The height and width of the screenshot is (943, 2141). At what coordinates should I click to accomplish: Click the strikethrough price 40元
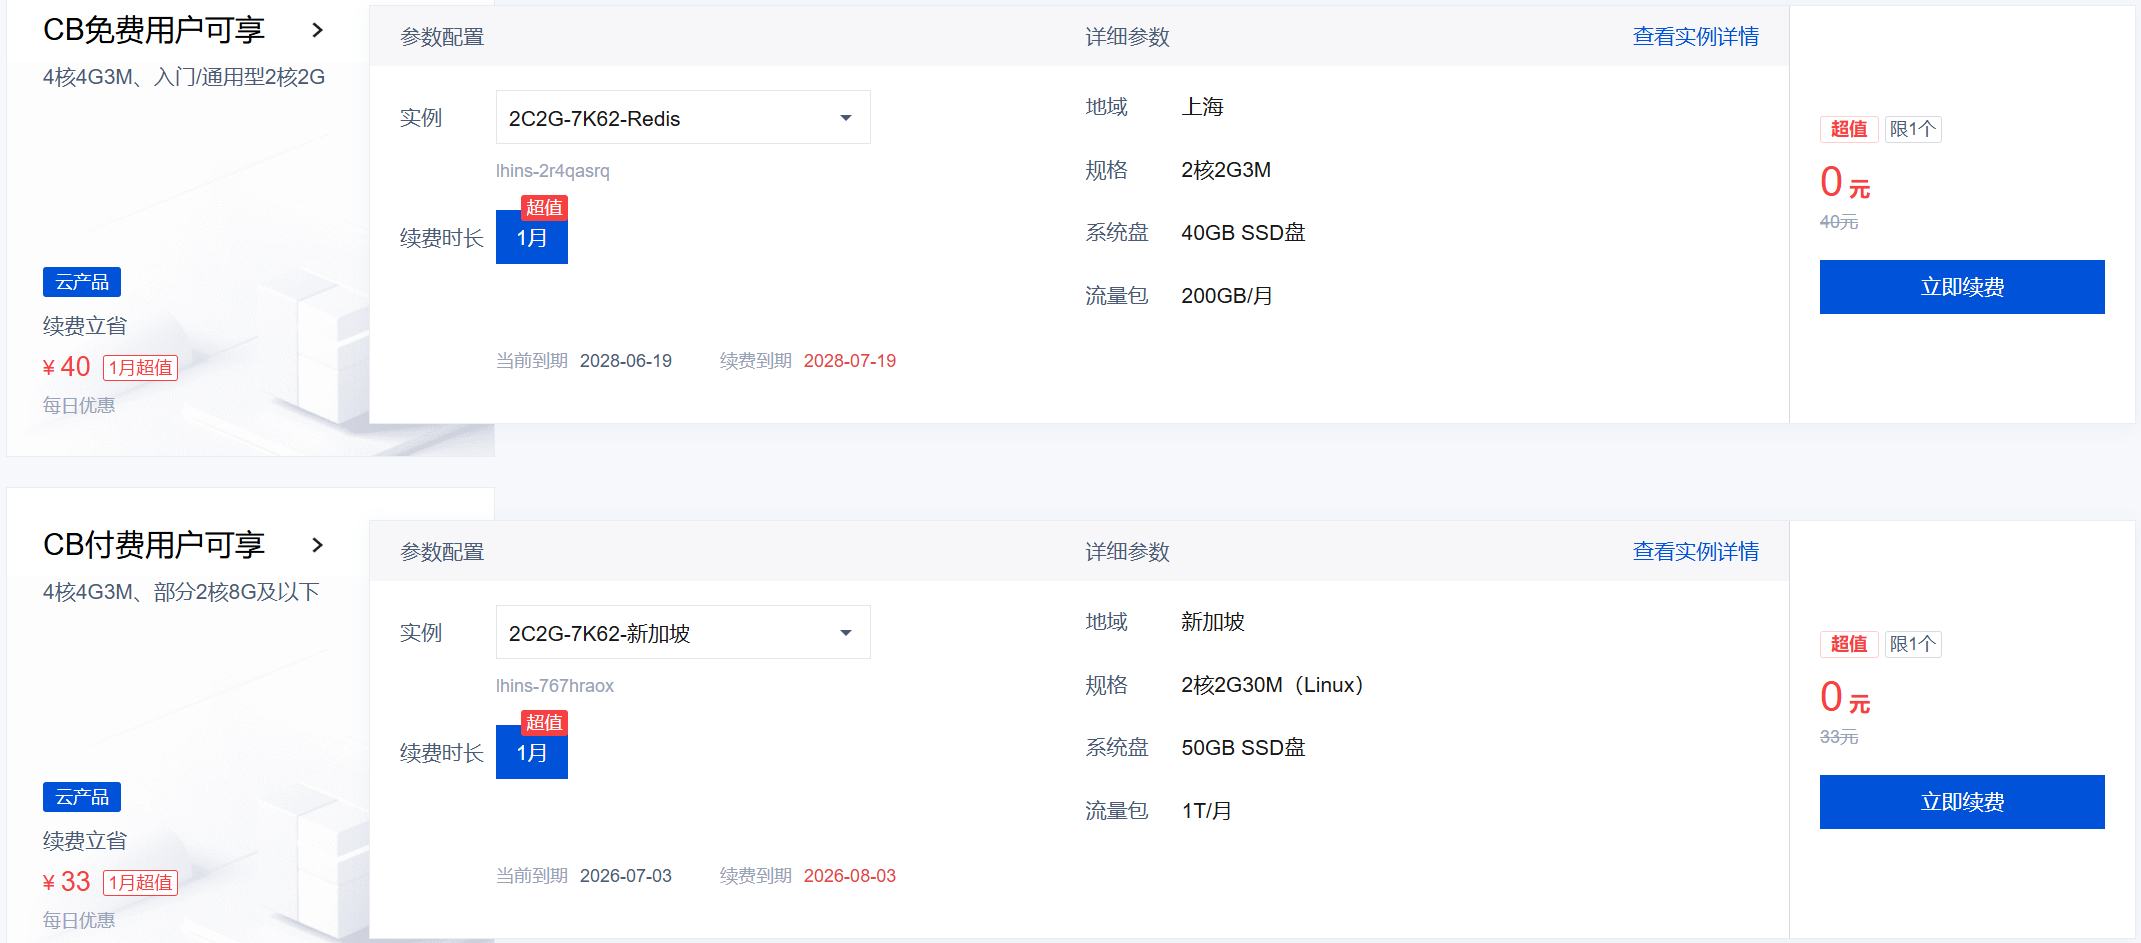pyautogui.click(x=1839, y=222)
